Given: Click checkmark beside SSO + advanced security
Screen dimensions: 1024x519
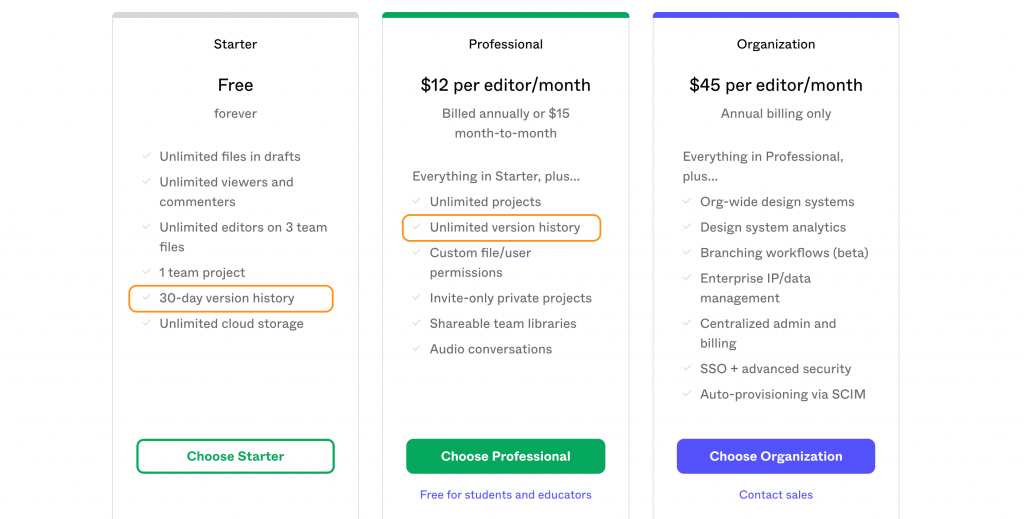Looking at the screenshot, I should [687, 369].
